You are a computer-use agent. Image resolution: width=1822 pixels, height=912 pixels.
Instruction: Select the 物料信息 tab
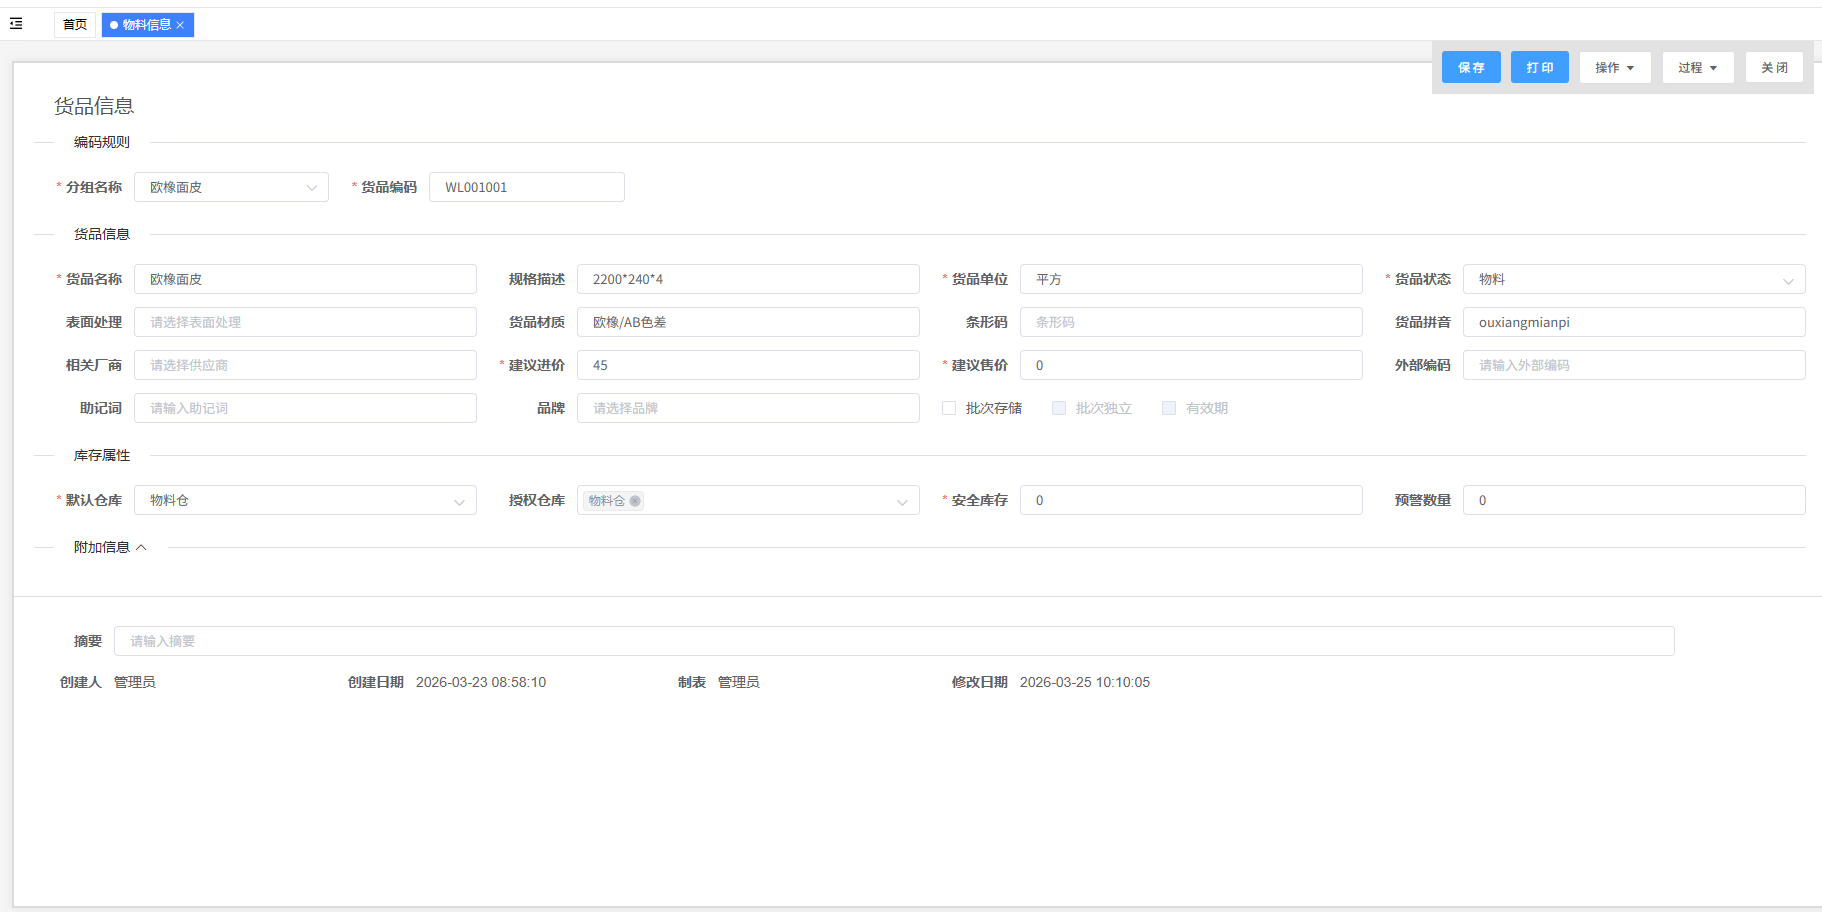(x=146, y=25)
